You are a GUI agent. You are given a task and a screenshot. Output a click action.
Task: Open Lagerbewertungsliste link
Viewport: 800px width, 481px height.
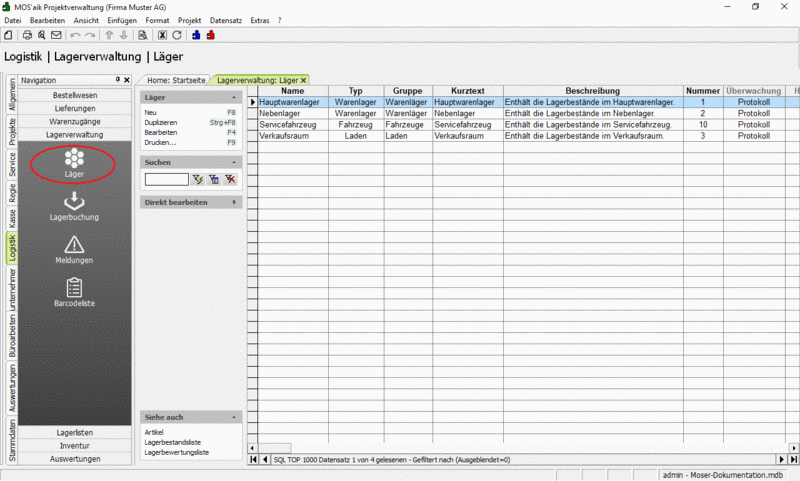pyautogui.click(x=177, y=452)
